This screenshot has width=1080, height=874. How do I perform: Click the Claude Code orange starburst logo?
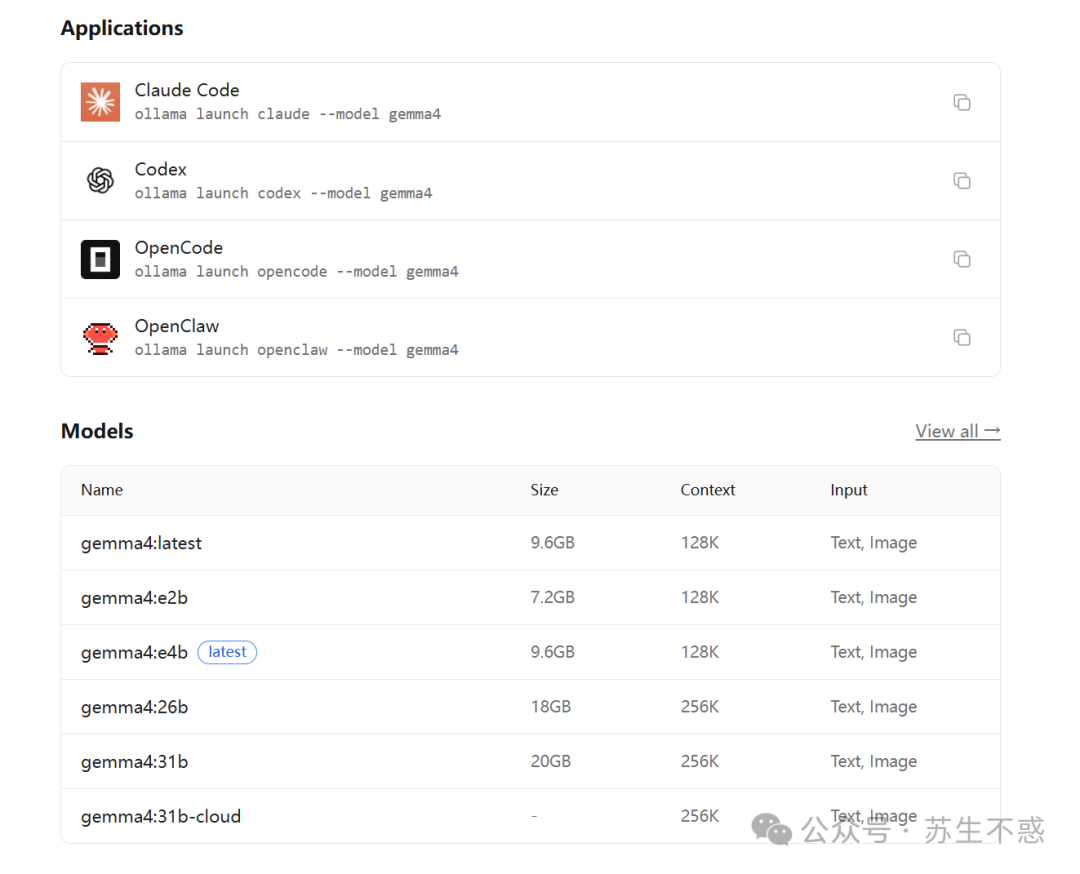(x=101, y=102)
